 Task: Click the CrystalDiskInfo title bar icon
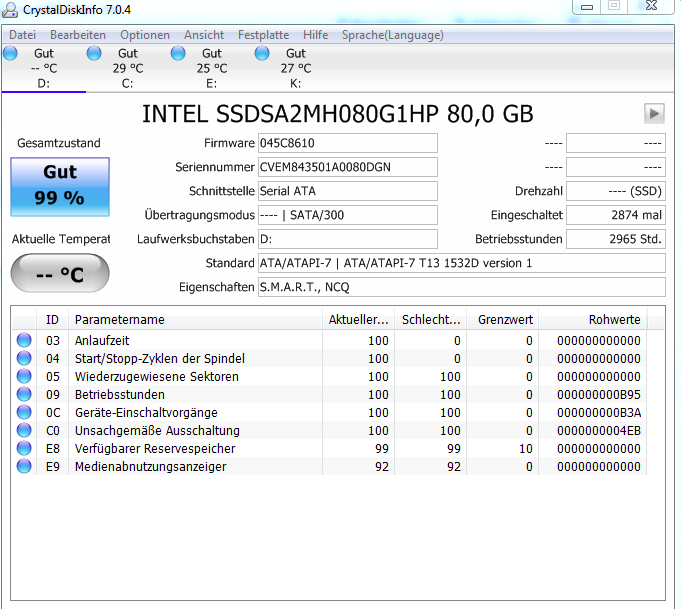(x=10, y=10)
